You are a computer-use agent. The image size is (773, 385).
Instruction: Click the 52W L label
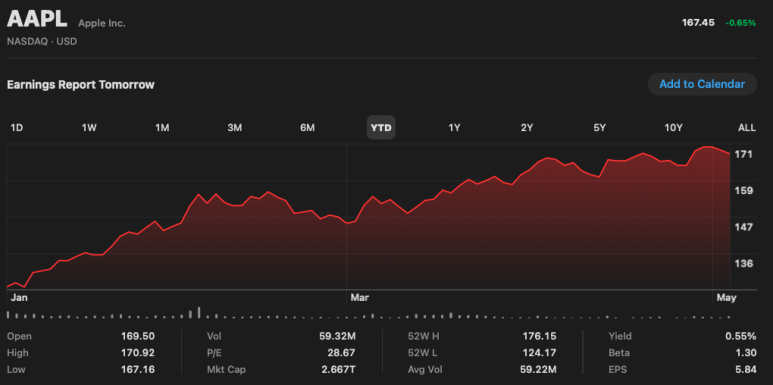point(422,353)
